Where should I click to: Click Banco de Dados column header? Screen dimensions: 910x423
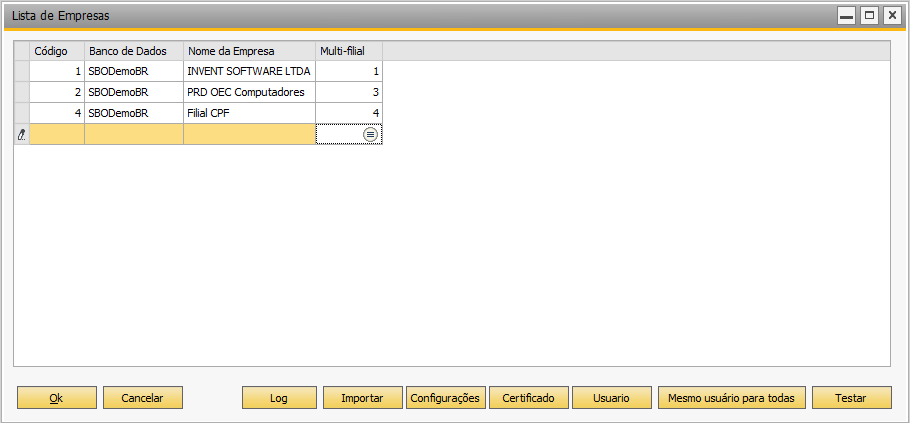point(134,51)
